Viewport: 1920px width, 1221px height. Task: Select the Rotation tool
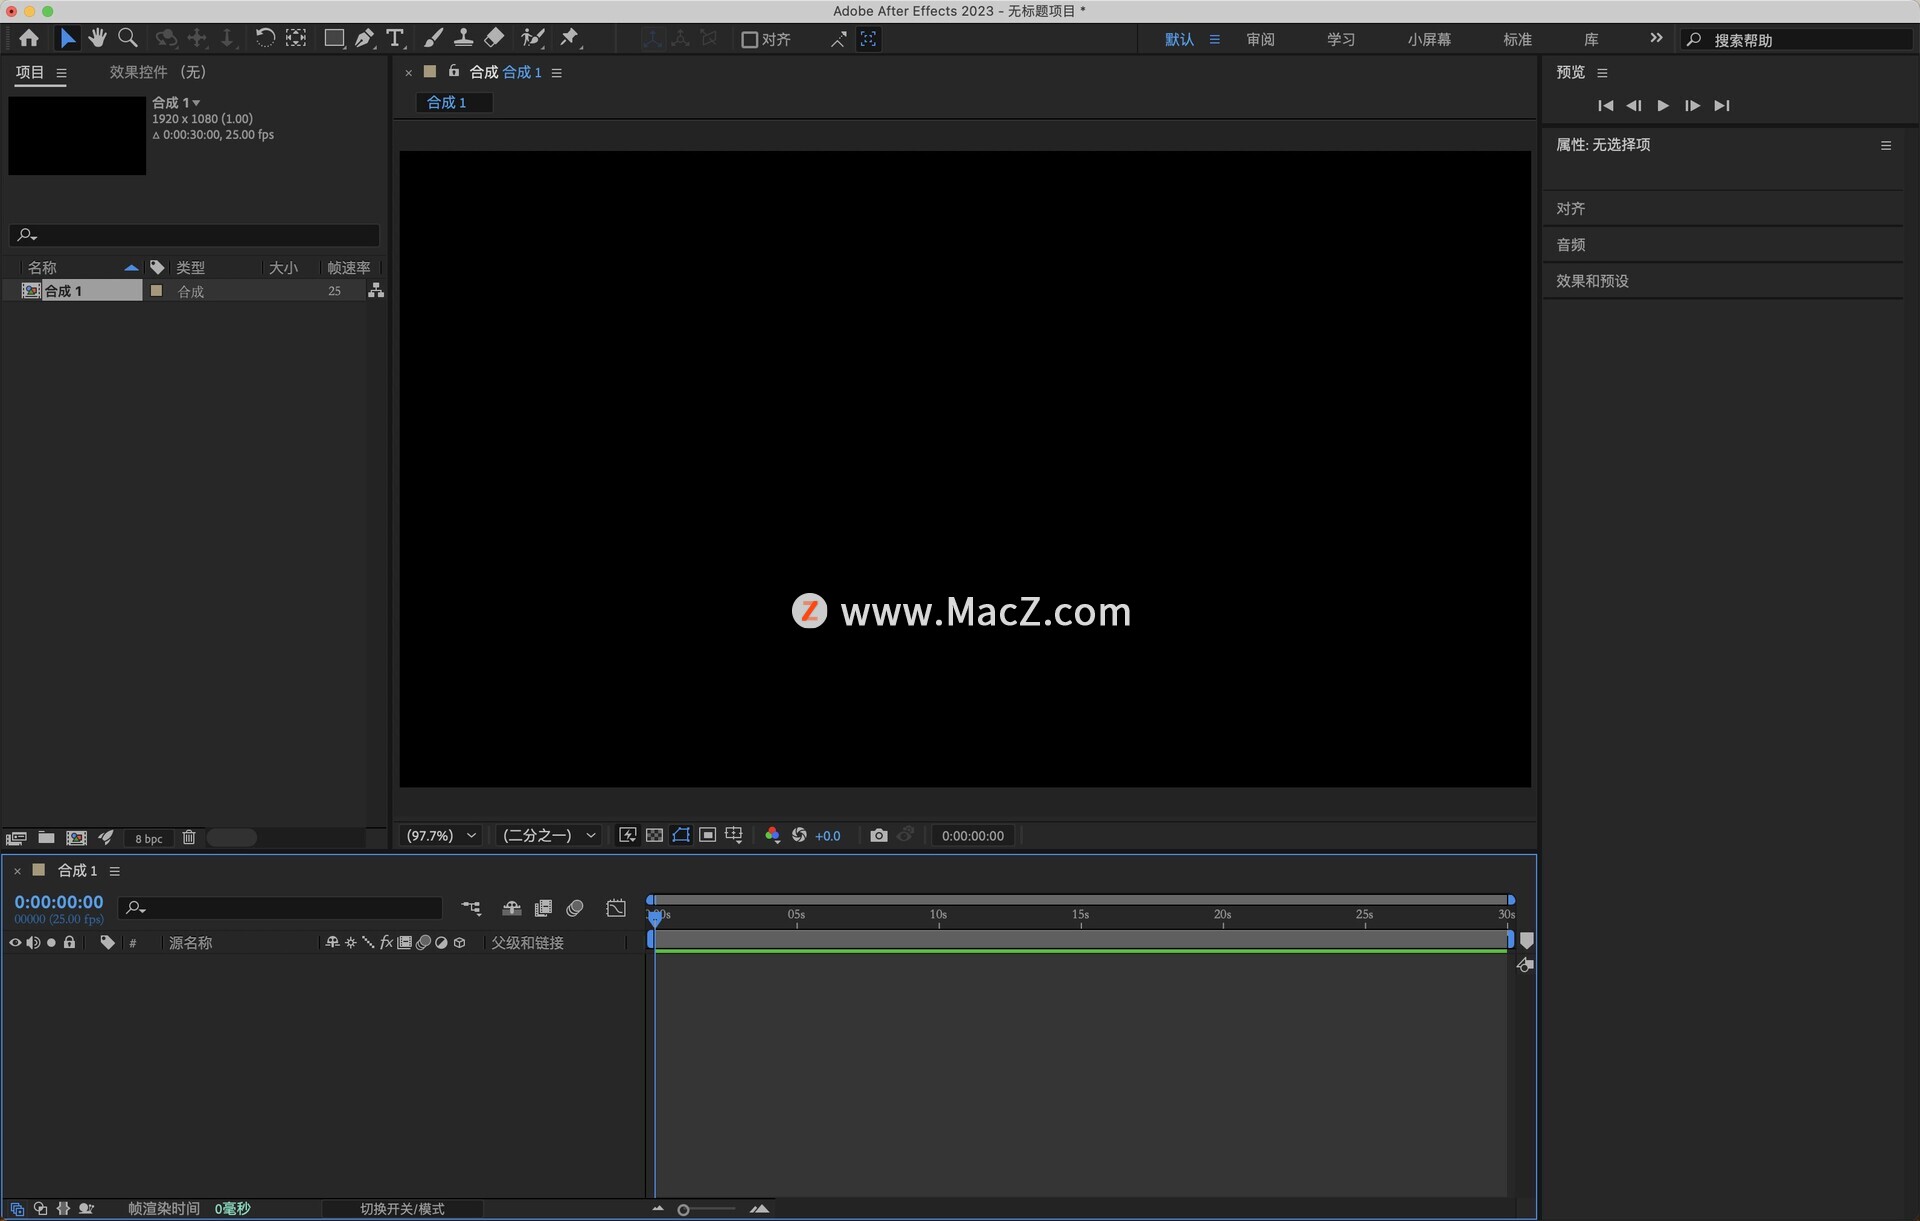265,38
